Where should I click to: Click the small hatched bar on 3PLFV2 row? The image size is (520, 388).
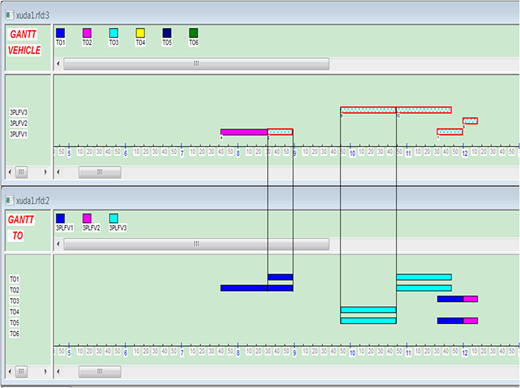pos(470,121)
